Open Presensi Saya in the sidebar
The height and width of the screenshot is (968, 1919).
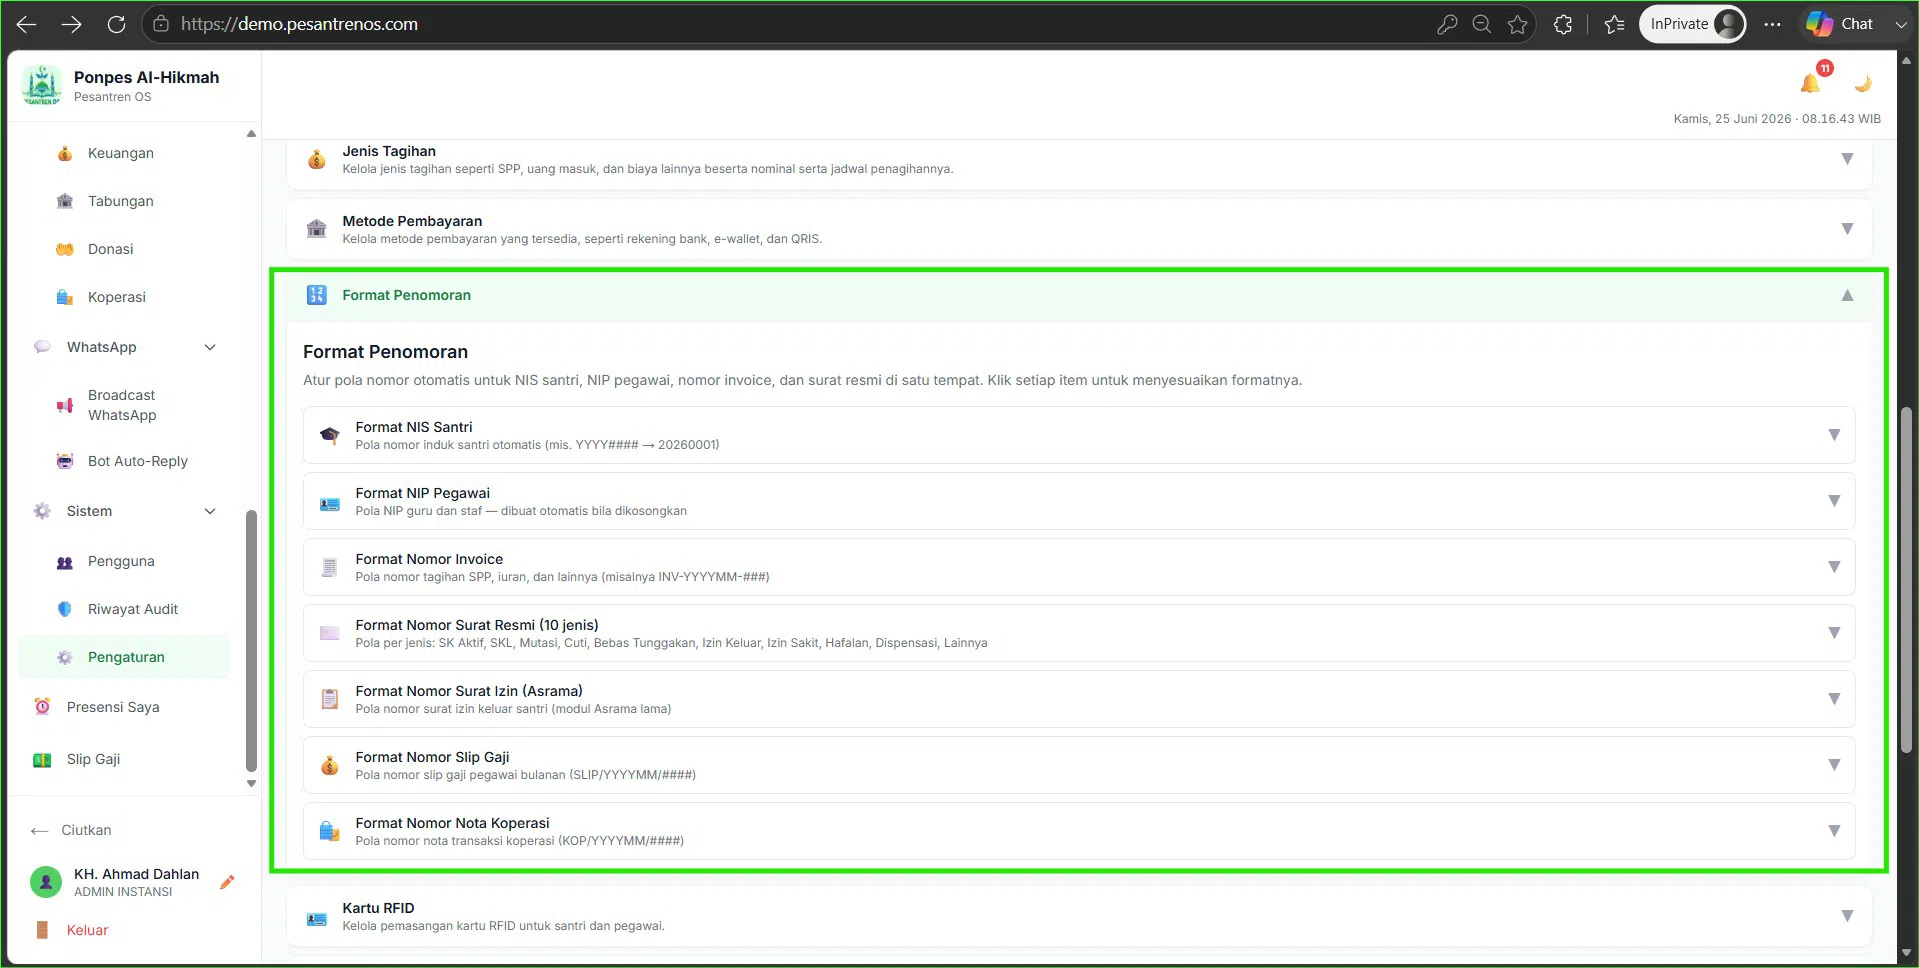pos(113,707)
